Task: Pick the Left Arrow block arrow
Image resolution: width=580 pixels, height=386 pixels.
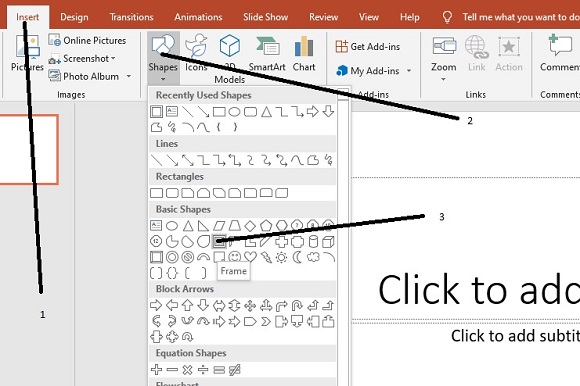Action: pos(172,305)
